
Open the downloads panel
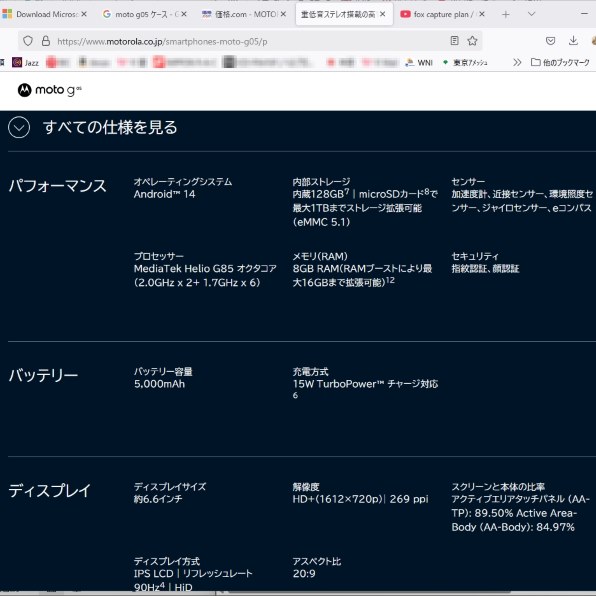[573, 40]
